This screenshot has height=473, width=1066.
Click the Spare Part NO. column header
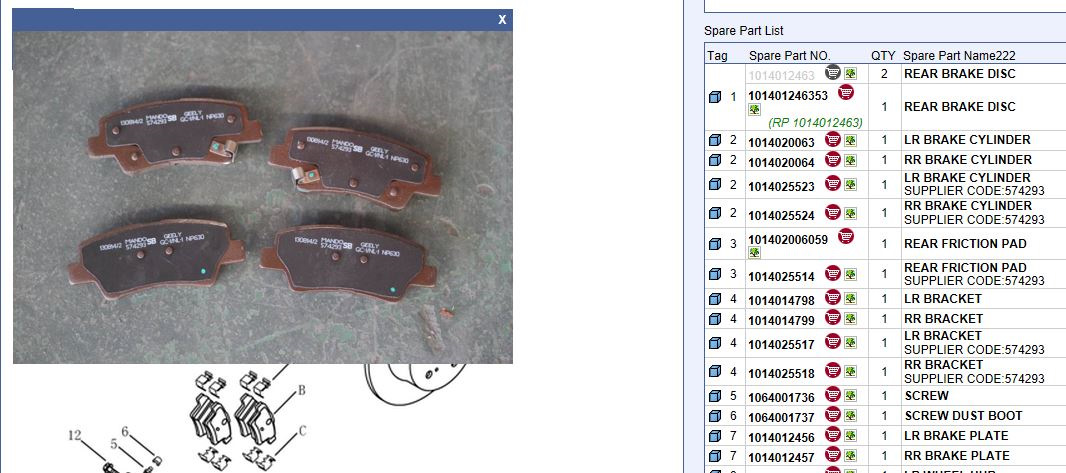click(789, 56)
